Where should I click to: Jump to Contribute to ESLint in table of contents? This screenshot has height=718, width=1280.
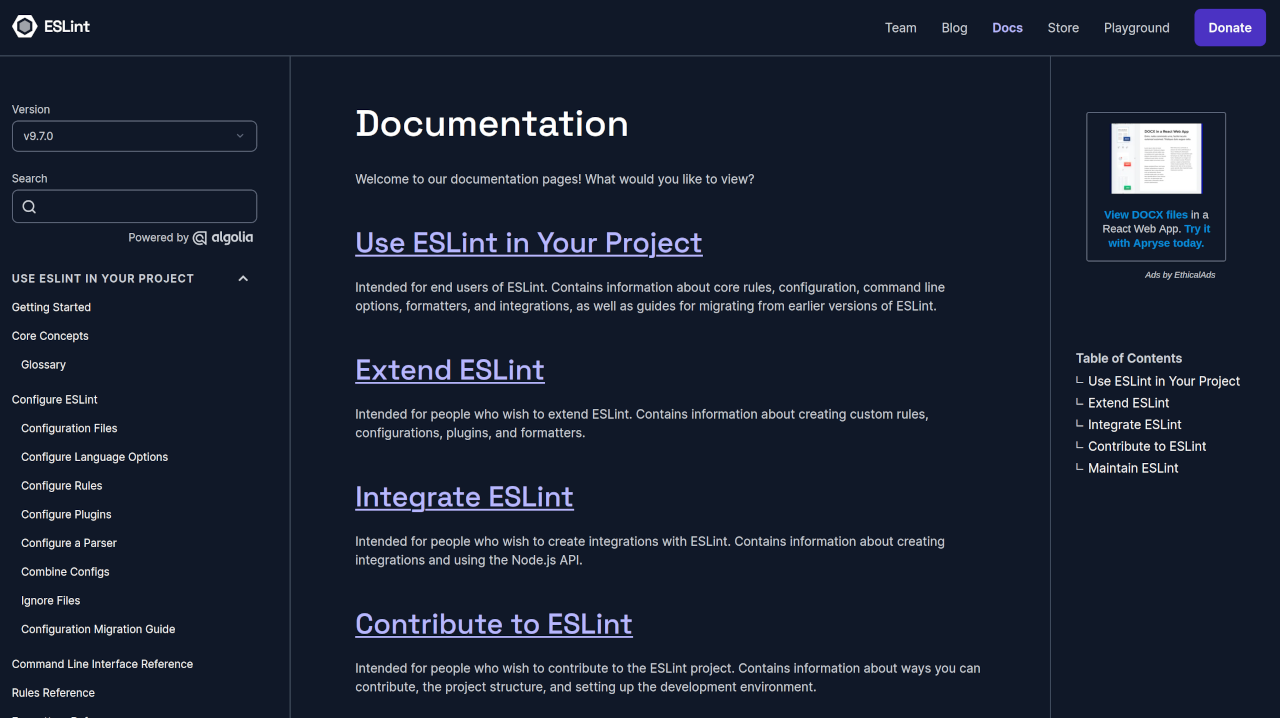[x=1147, y=447]
